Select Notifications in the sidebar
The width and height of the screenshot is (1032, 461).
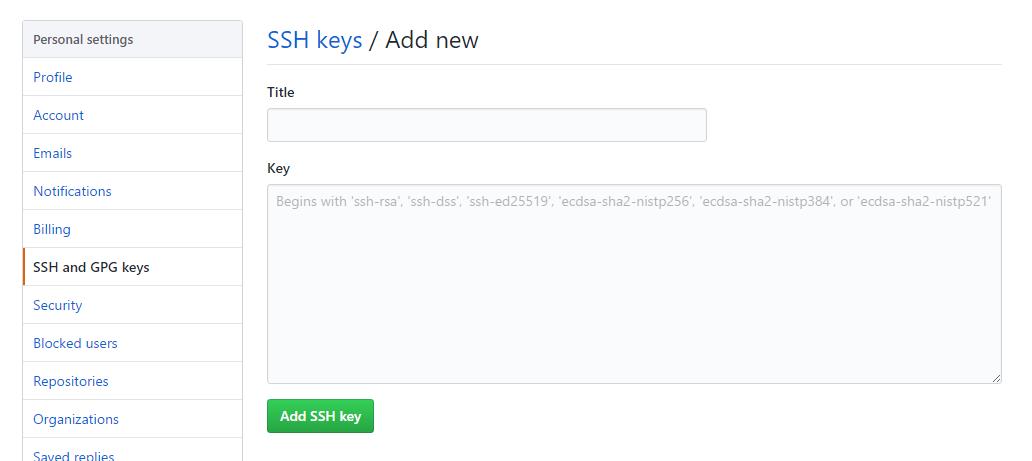tap(72, 191)
